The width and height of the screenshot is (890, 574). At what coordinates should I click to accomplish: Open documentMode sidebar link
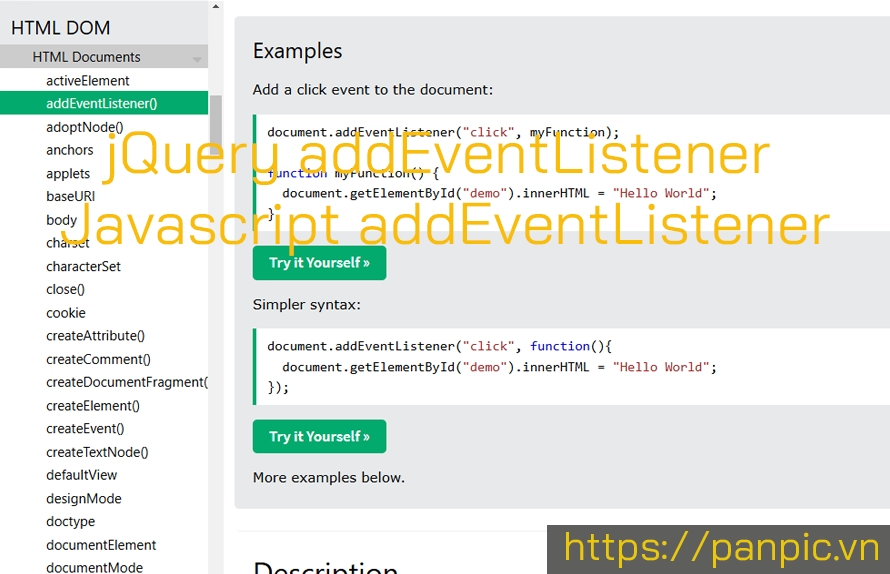coord(94,567)
